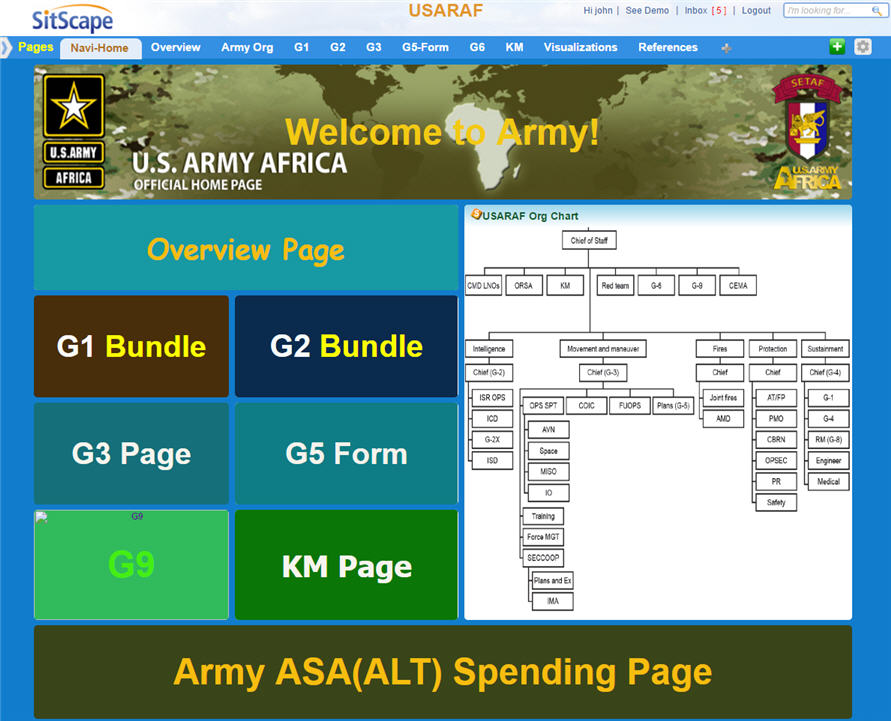Open the Army ASA(ALT) Spending Page tile
The height and width of the screenshot is (721, 891).
(x=443, y=672)
